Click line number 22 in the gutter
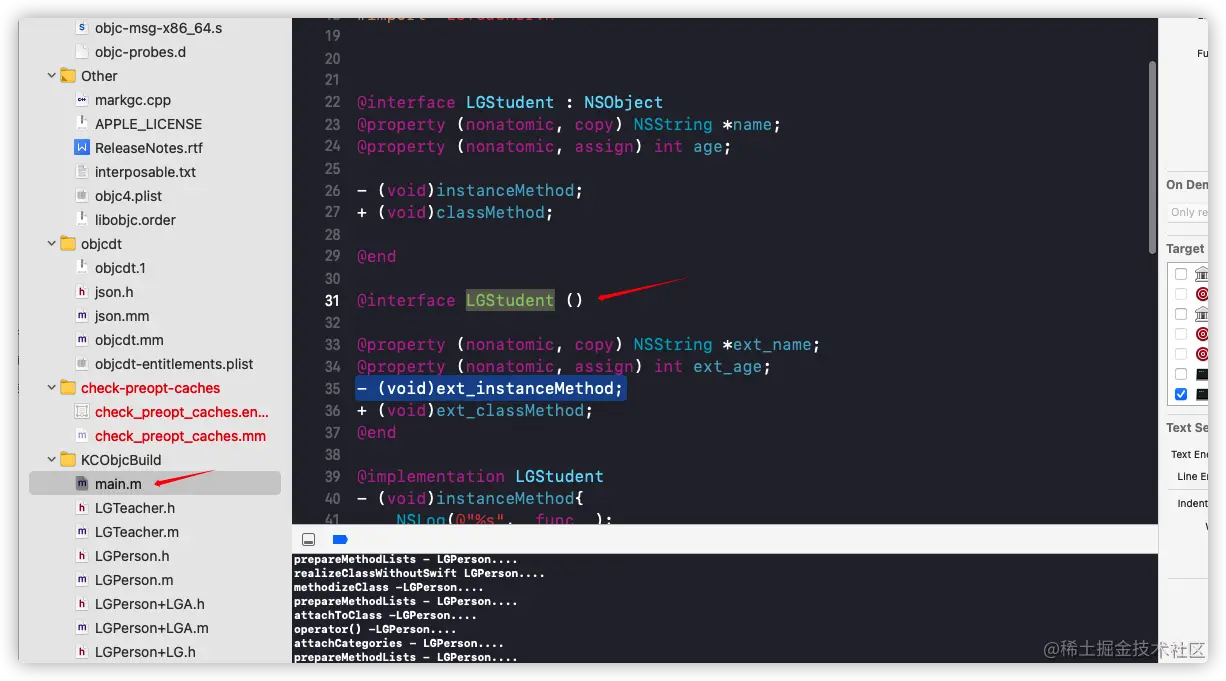This screenshot has width=1226, height=681. pos(333,102)
